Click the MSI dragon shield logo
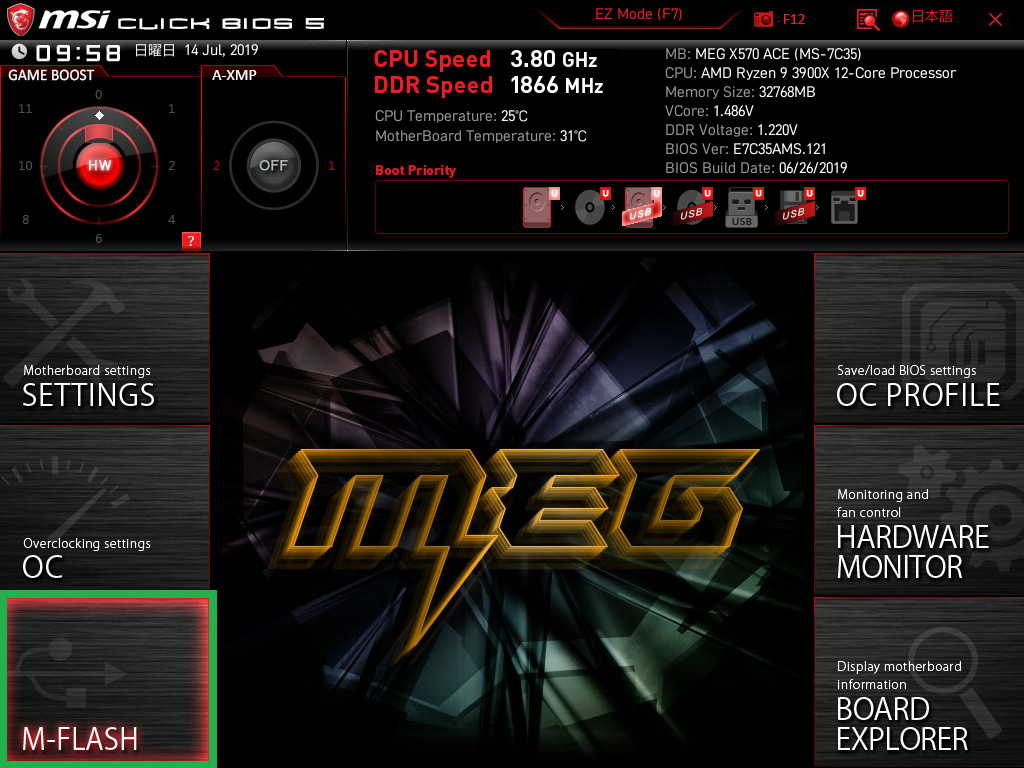 [x=20, y=19]
